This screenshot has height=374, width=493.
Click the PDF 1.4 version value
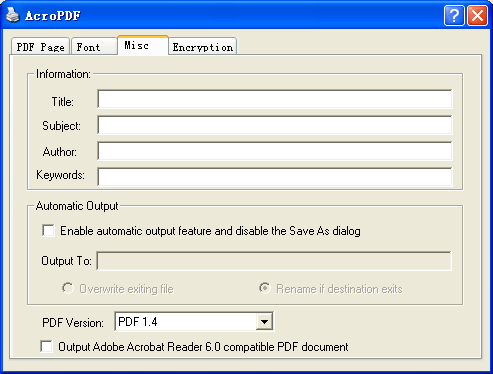pyautogui.click(x=138, y=322)
